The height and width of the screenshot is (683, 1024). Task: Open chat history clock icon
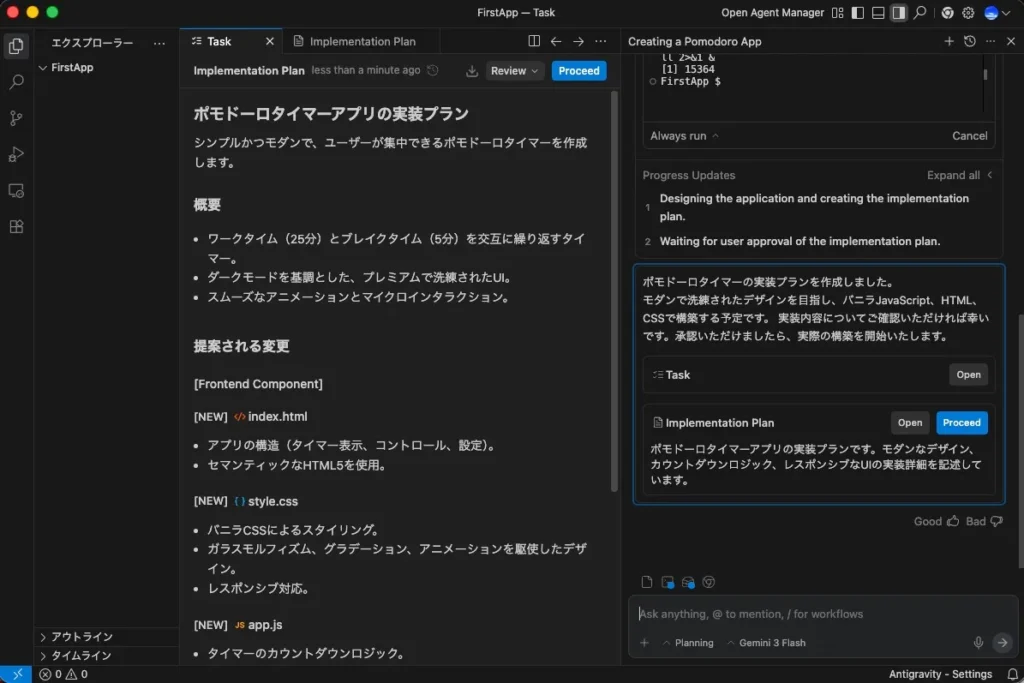pyautogui.click(x=969, y=41)
